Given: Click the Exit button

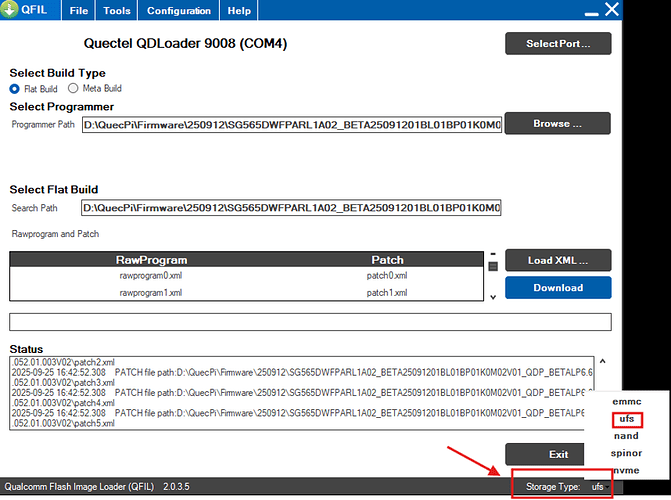Looking at the screenshot, I should 545,454.
